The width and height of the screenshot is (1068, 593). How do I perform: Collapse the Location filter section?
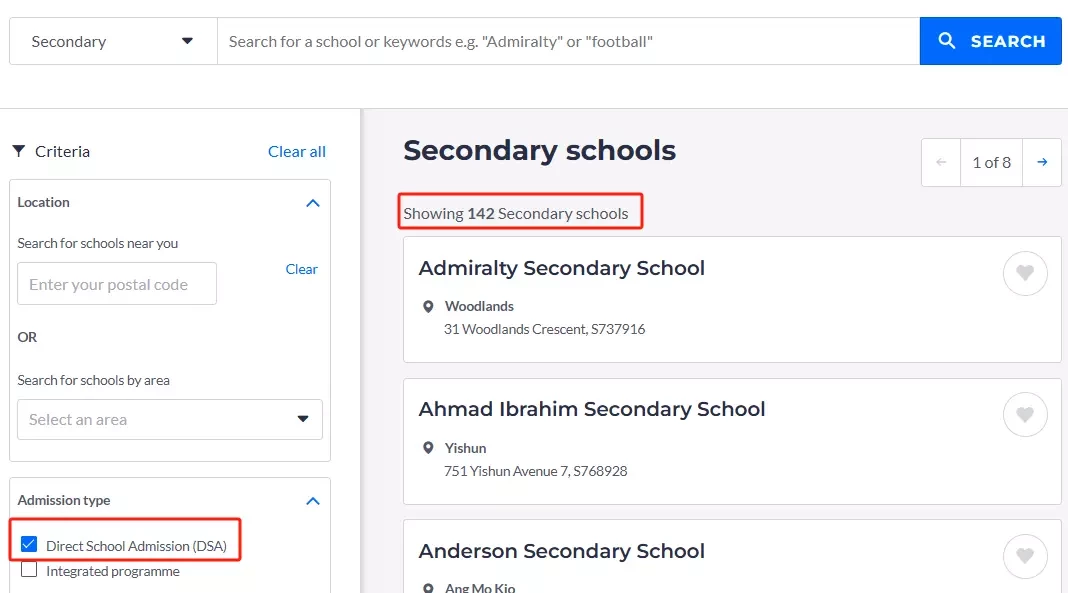(313, 202)
